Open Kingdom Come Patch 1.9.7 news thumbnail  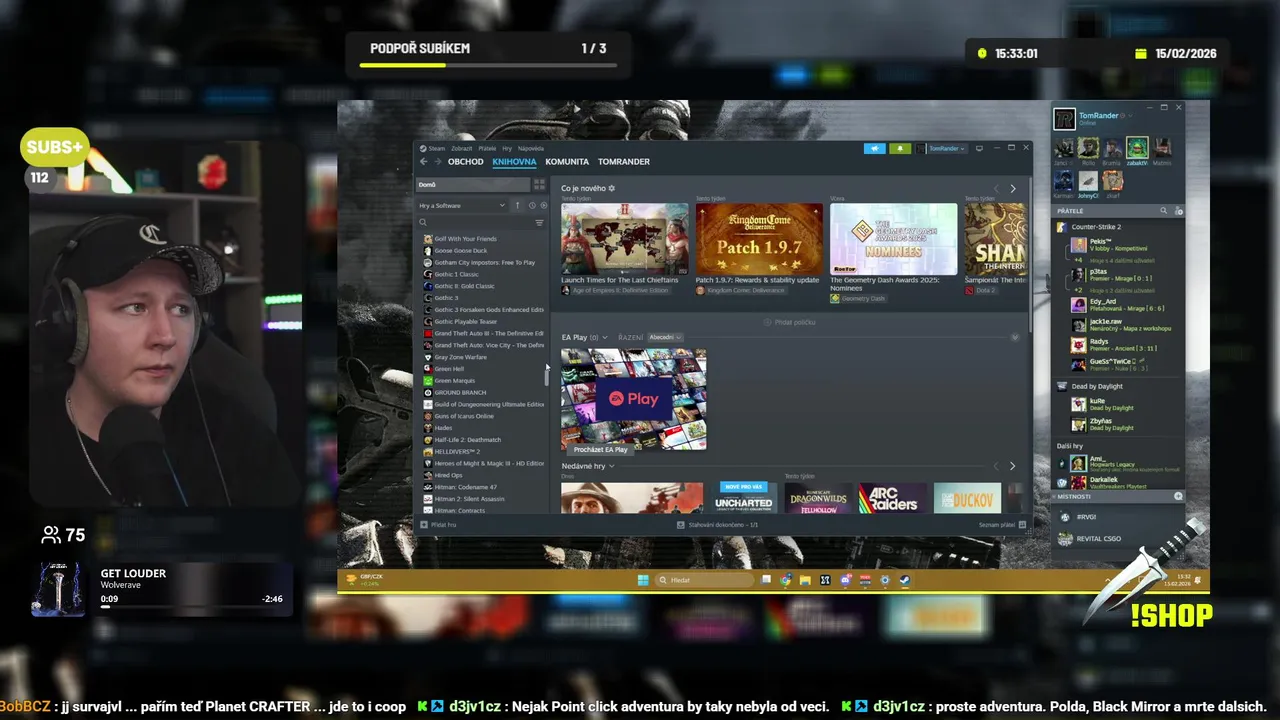point(759,239)
